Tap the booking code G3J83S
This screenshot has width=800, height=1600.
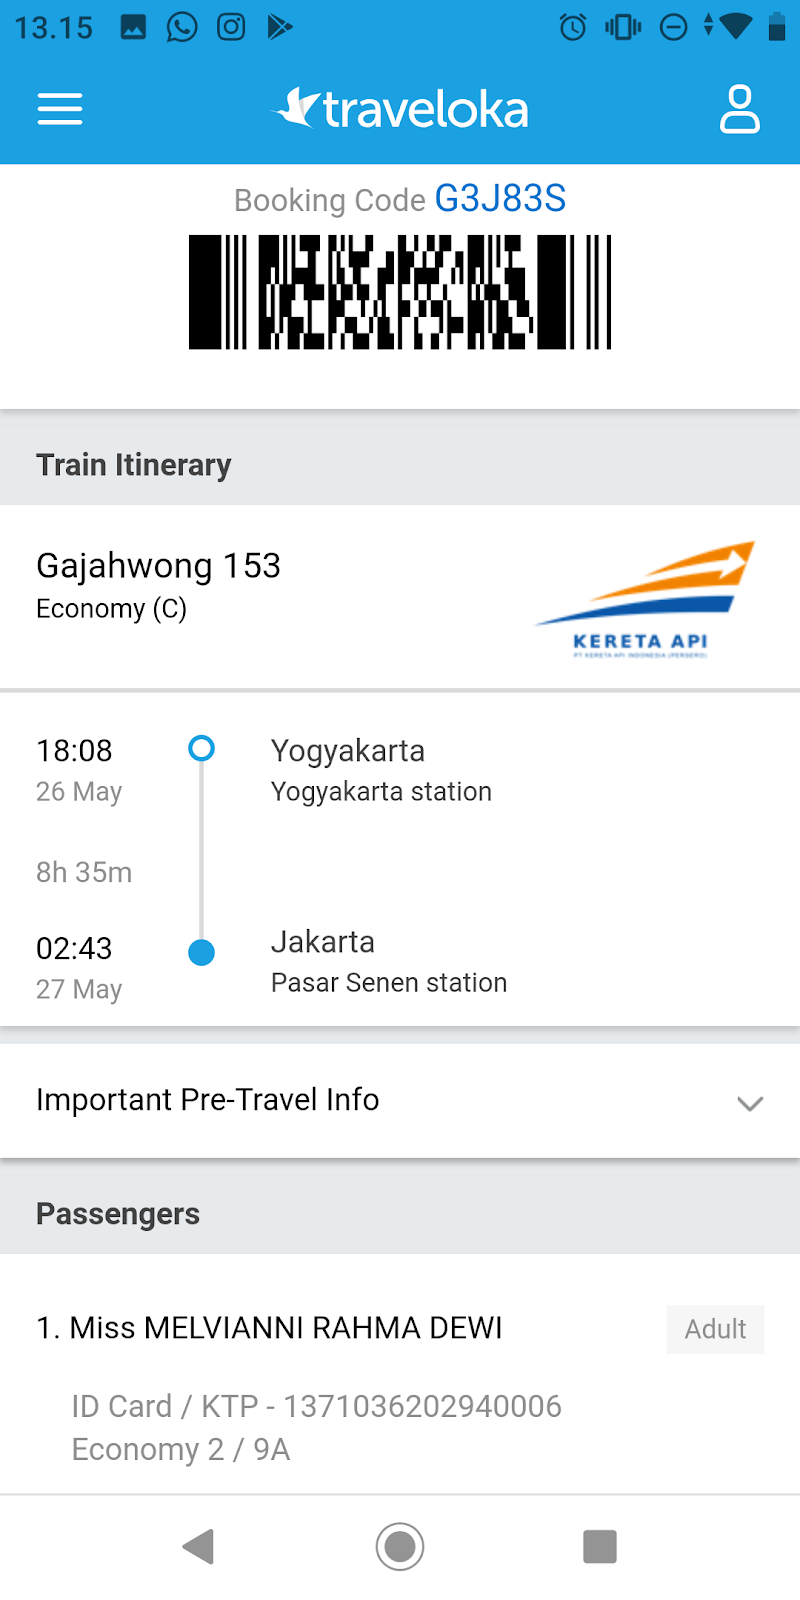click(x=500, y=199)
